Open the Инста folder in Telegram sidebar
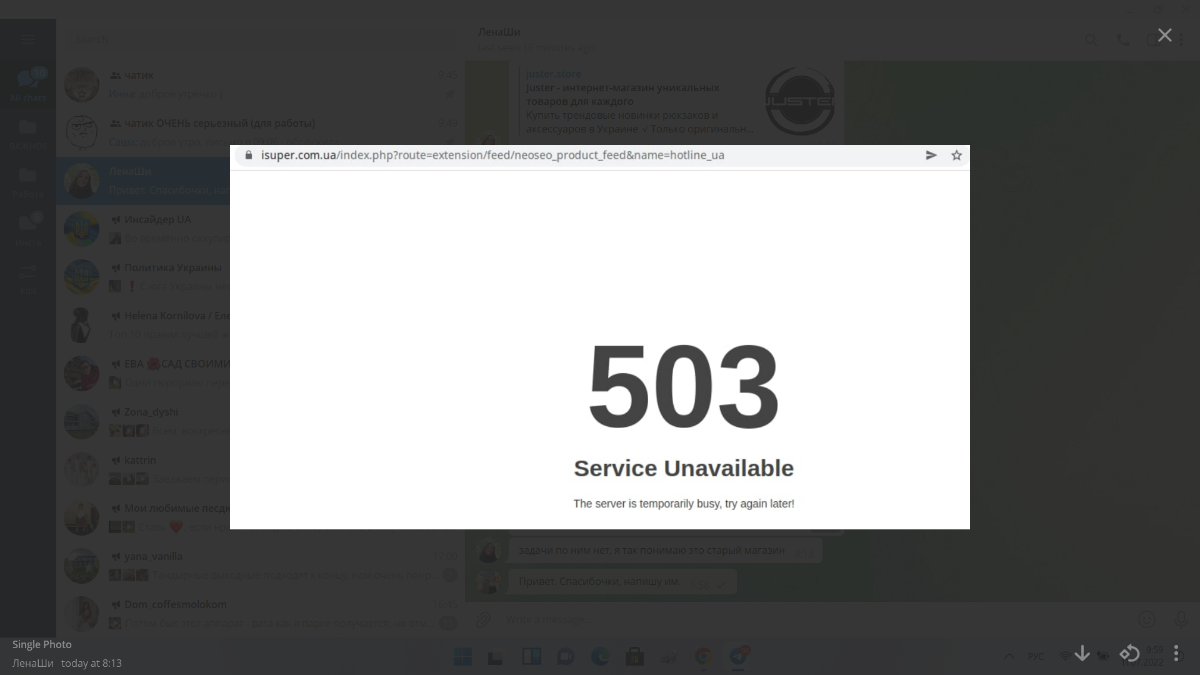Image resolution: width=1200 pixels, height=675 pixels. tap(28, 229)
